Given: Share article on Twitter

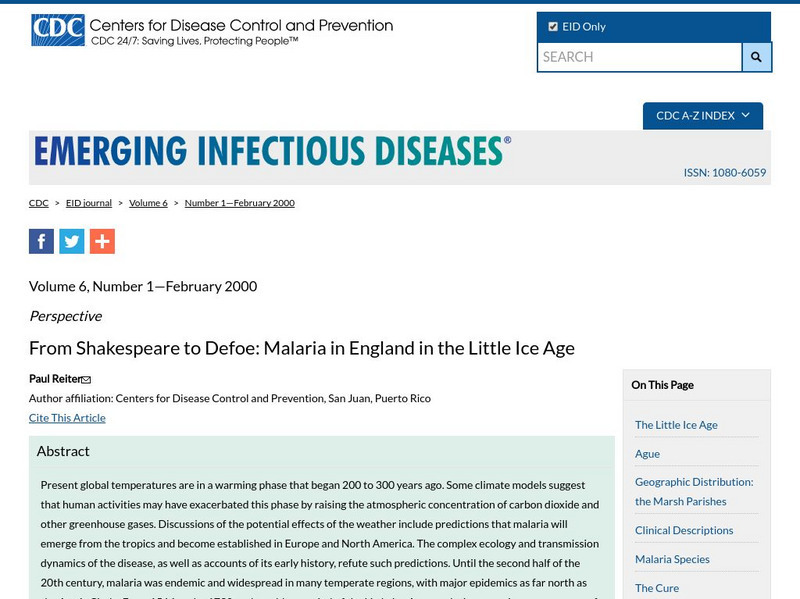Looking at the screenshot, I should 71,241.
